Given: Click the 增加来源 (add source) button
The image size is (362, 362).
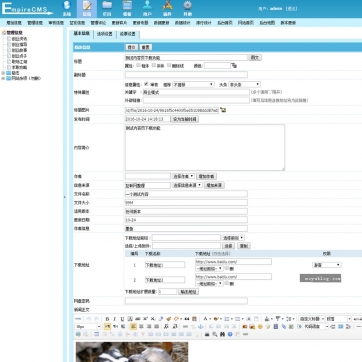Looking at the screenshot, I should pyautogui.click(x=214, y=185).
